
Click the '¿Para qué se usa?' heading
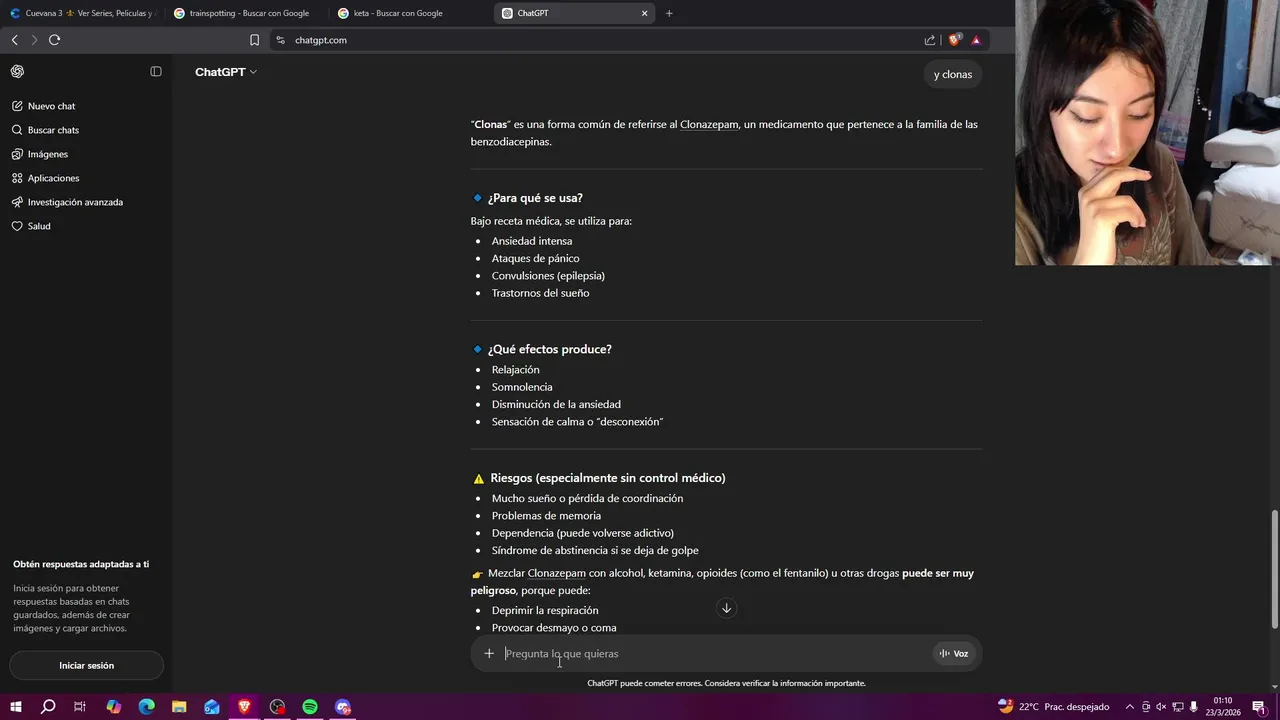coord(535,198)
